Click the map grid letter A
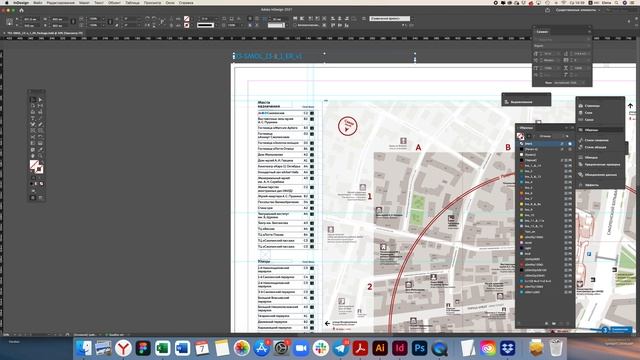640x360 pixels. point(418,147)
